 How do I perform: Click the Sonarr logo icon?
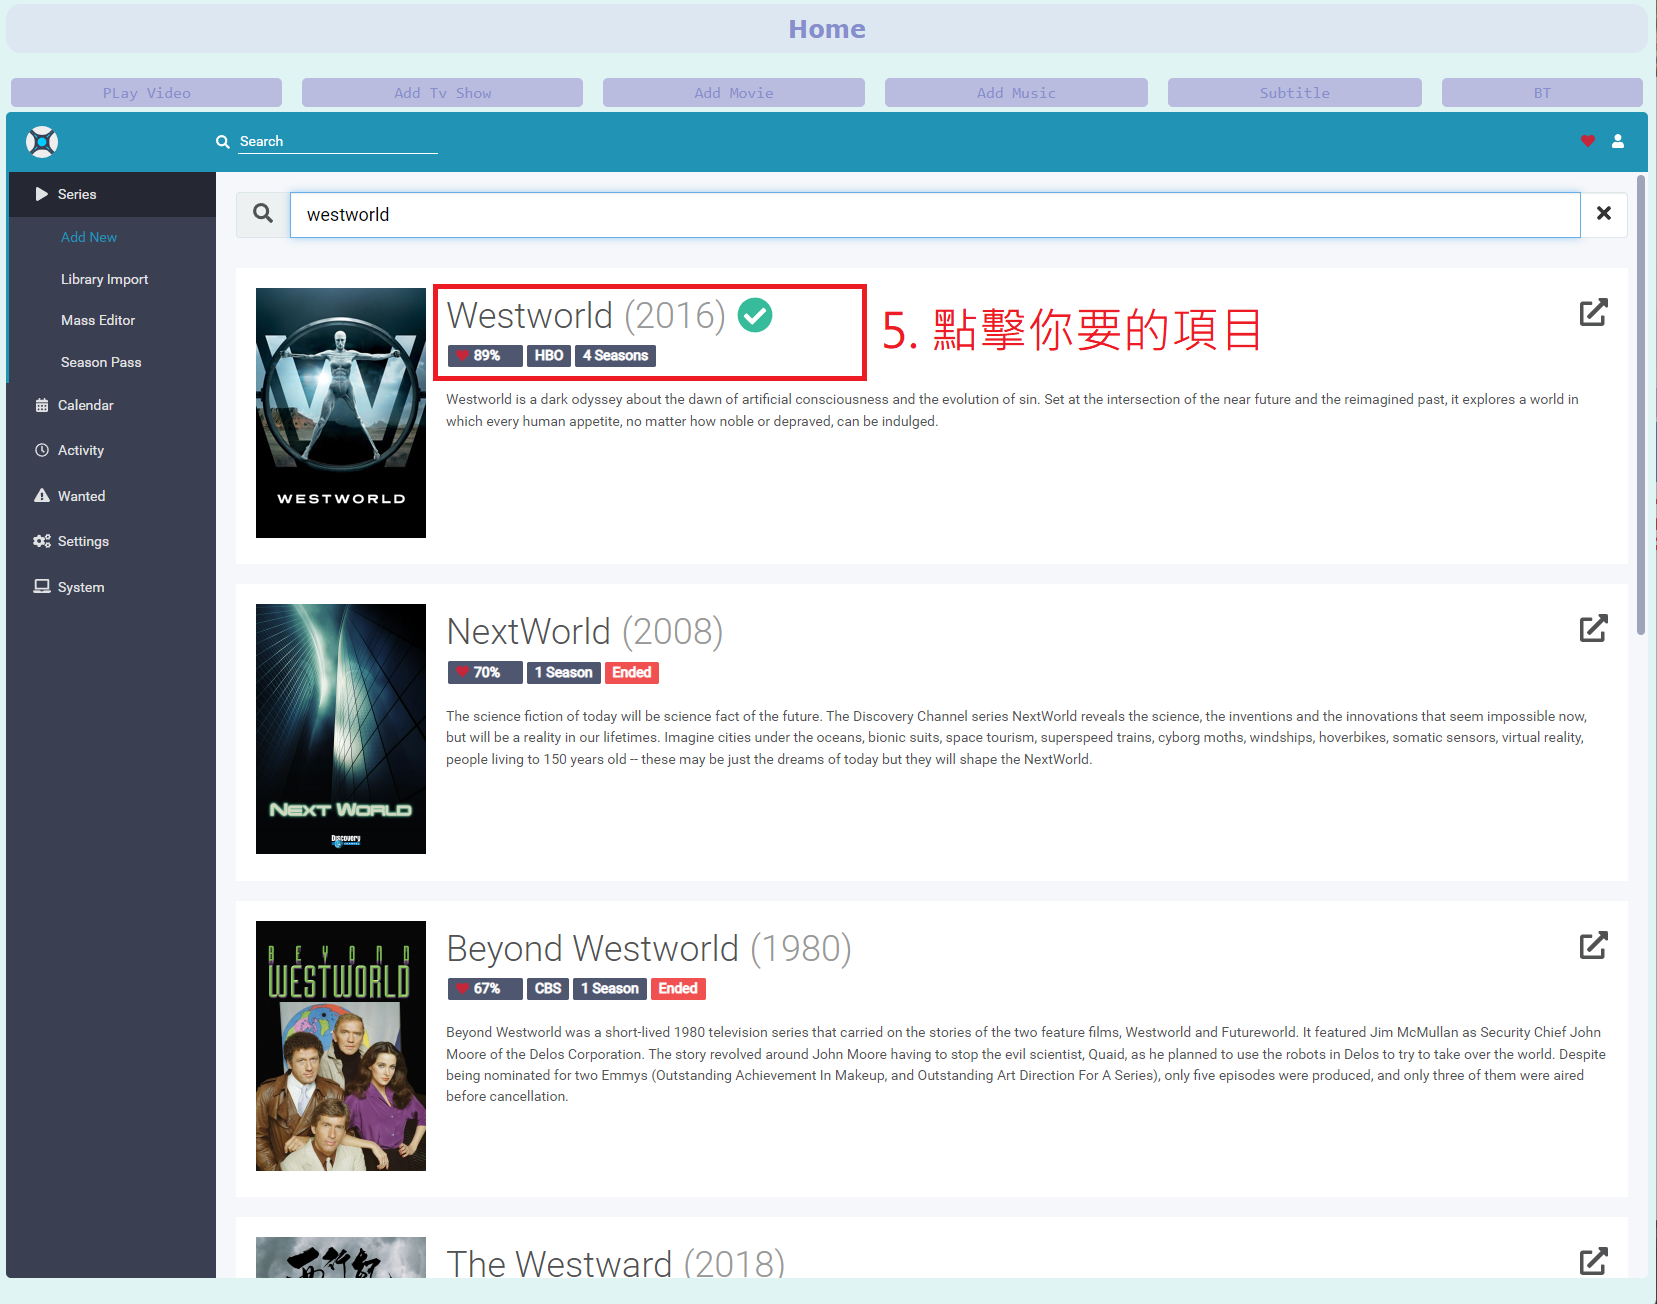tap(42, 142)
